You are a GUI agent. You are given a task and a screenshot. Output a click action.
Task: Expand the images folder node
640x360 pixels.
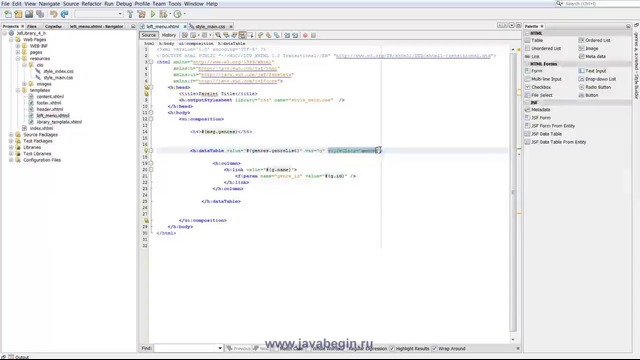click(24, 84)
